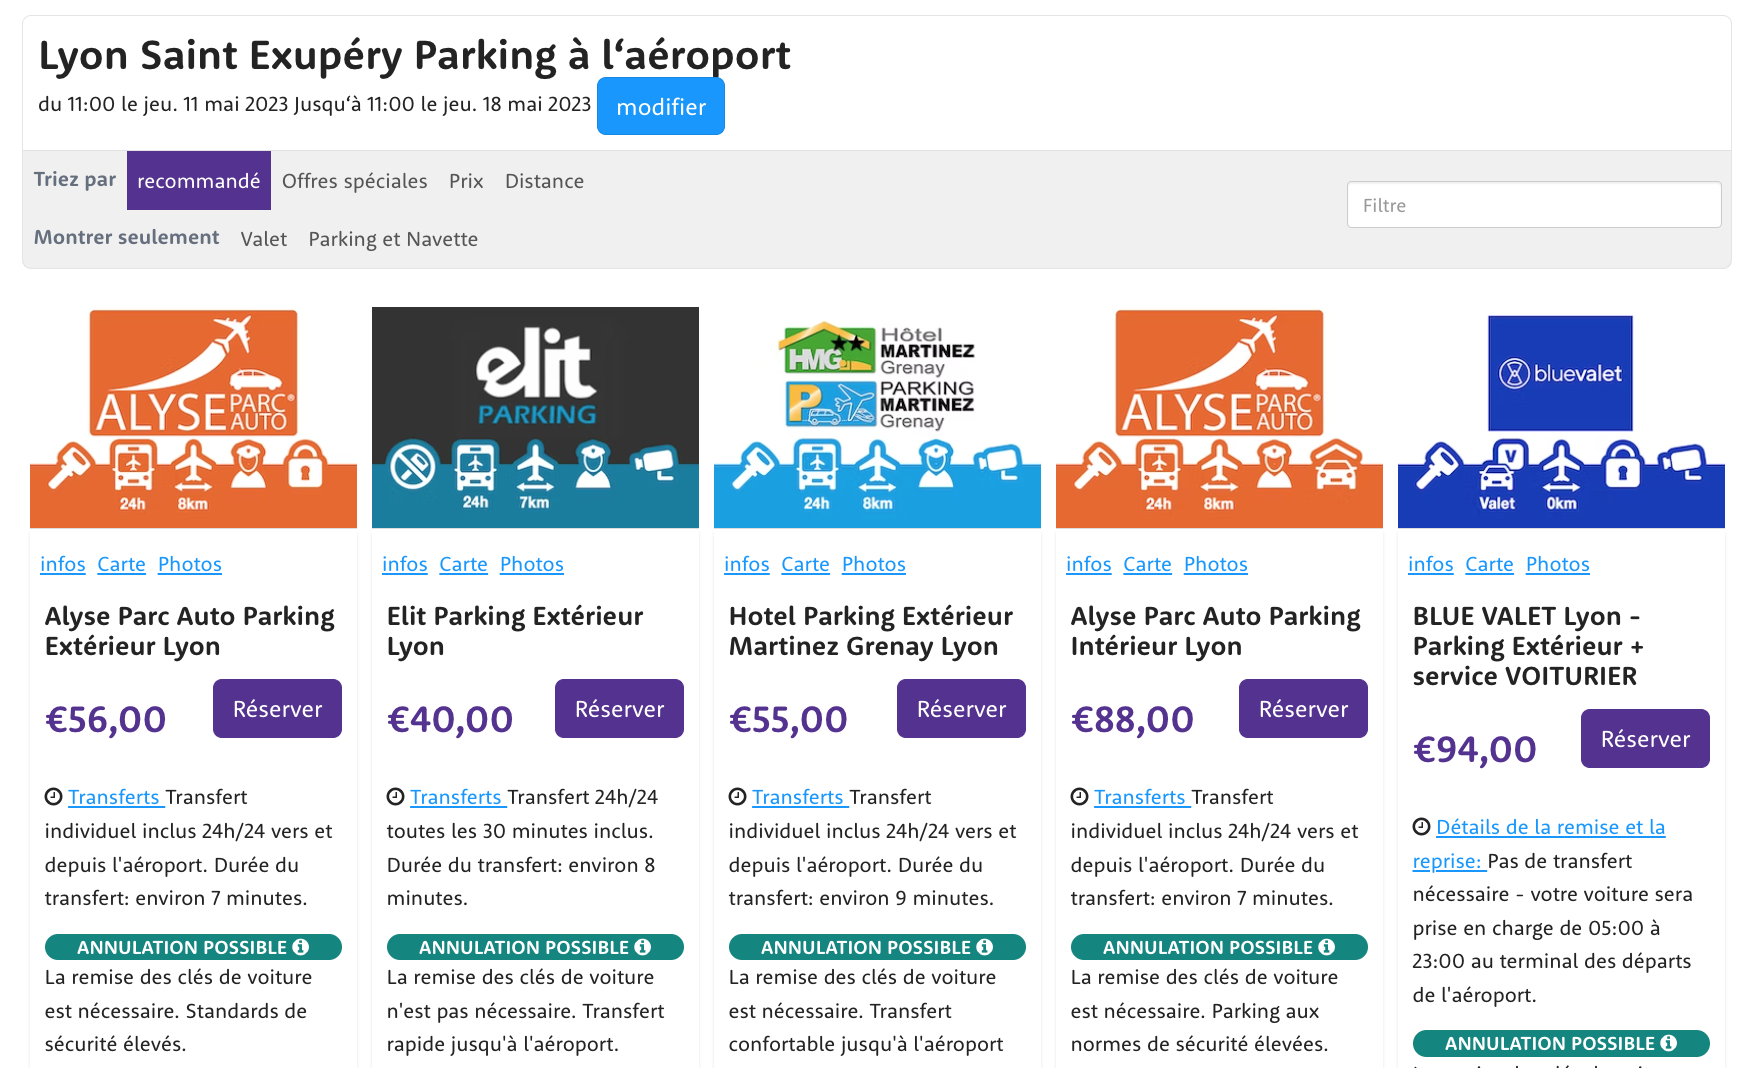Show only Valet parking options
This screenshot has width=1744, height=1068.
point(263,239)
